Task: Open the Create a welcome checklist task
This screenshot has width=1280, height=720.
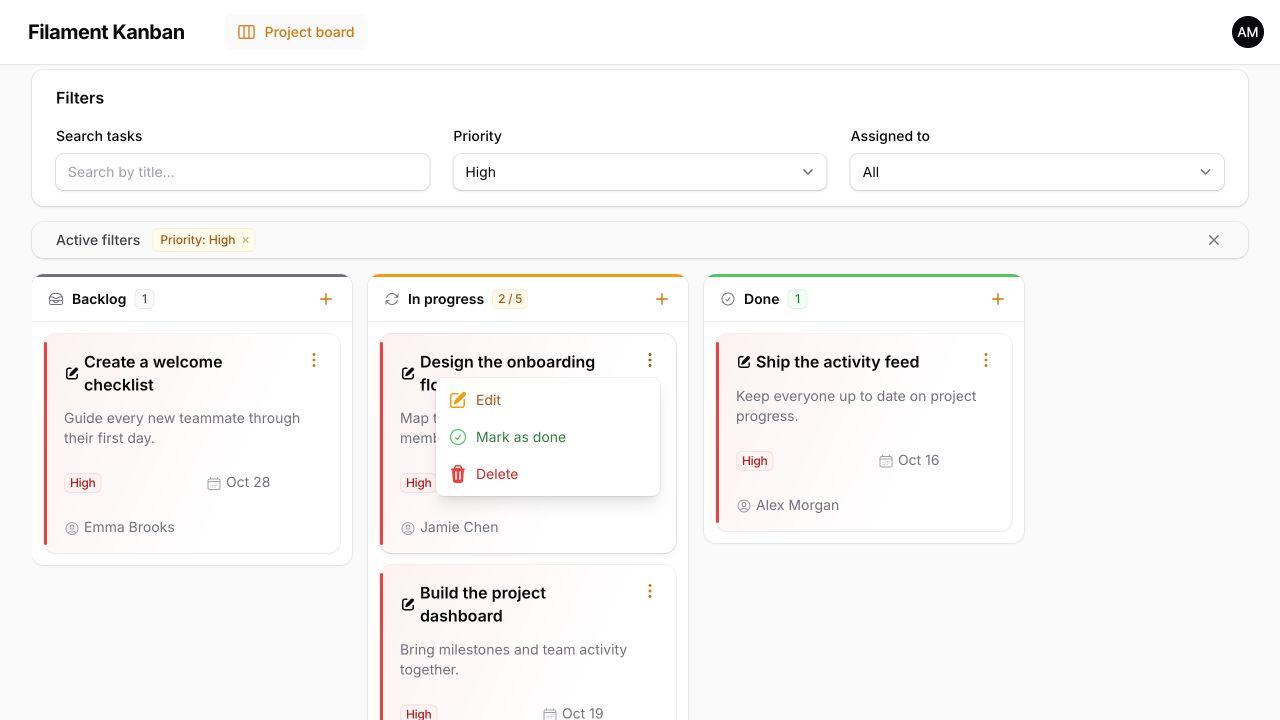Action: 153,373
